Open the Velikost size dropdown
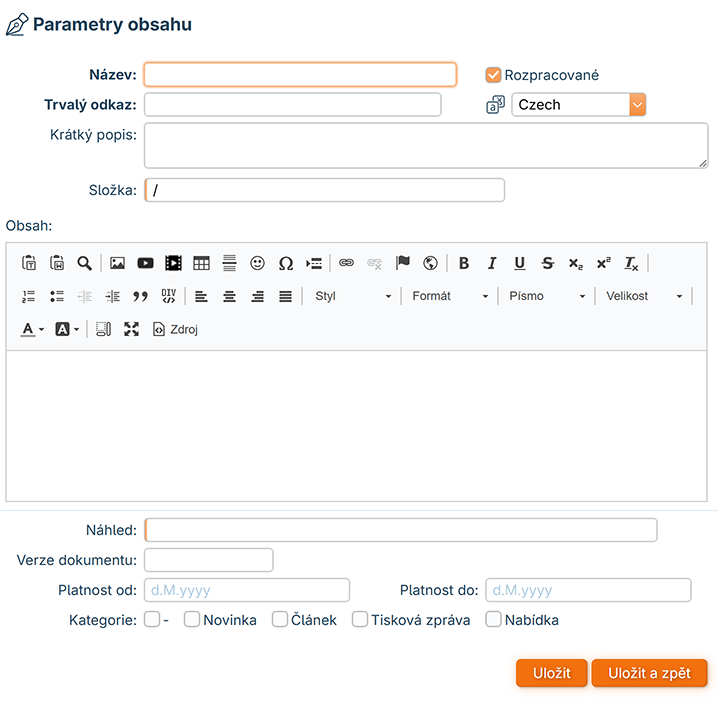This screenshot has width=718, height=702. pos(644,296)
